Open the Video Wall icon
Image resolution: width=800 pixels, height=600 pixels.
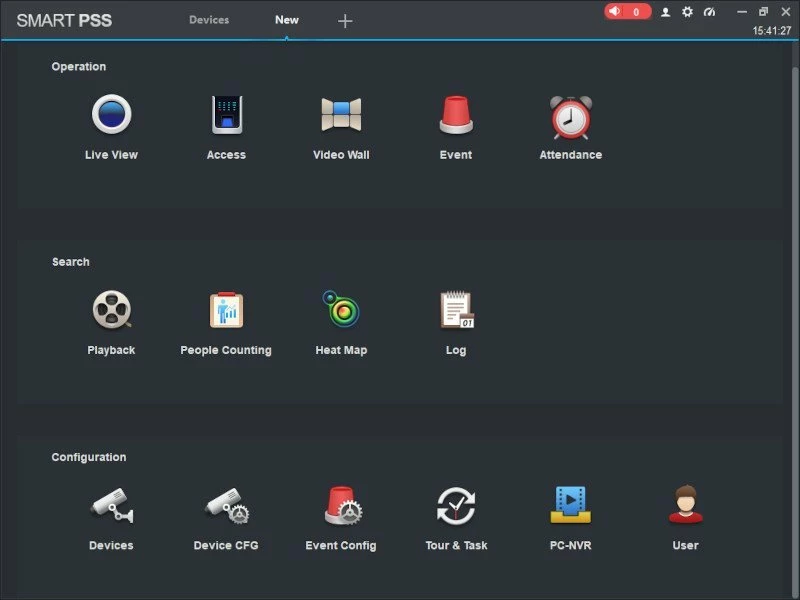341,116
